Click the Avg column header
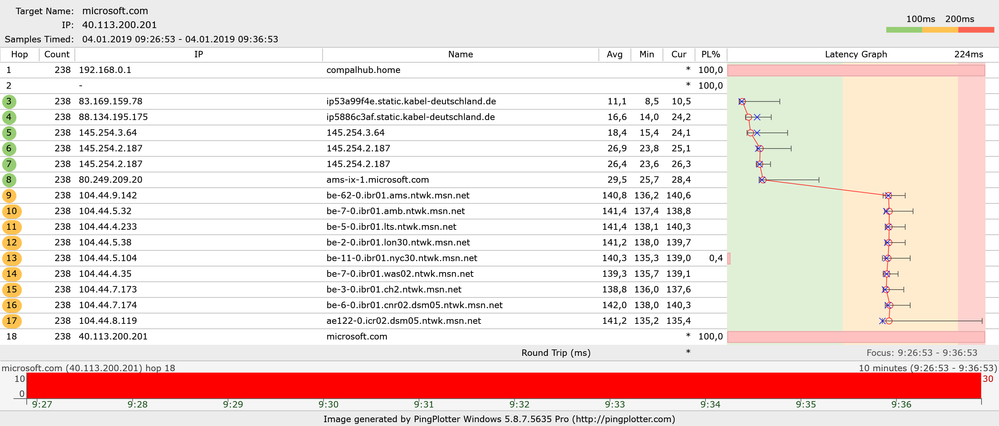 click(614, 55)
